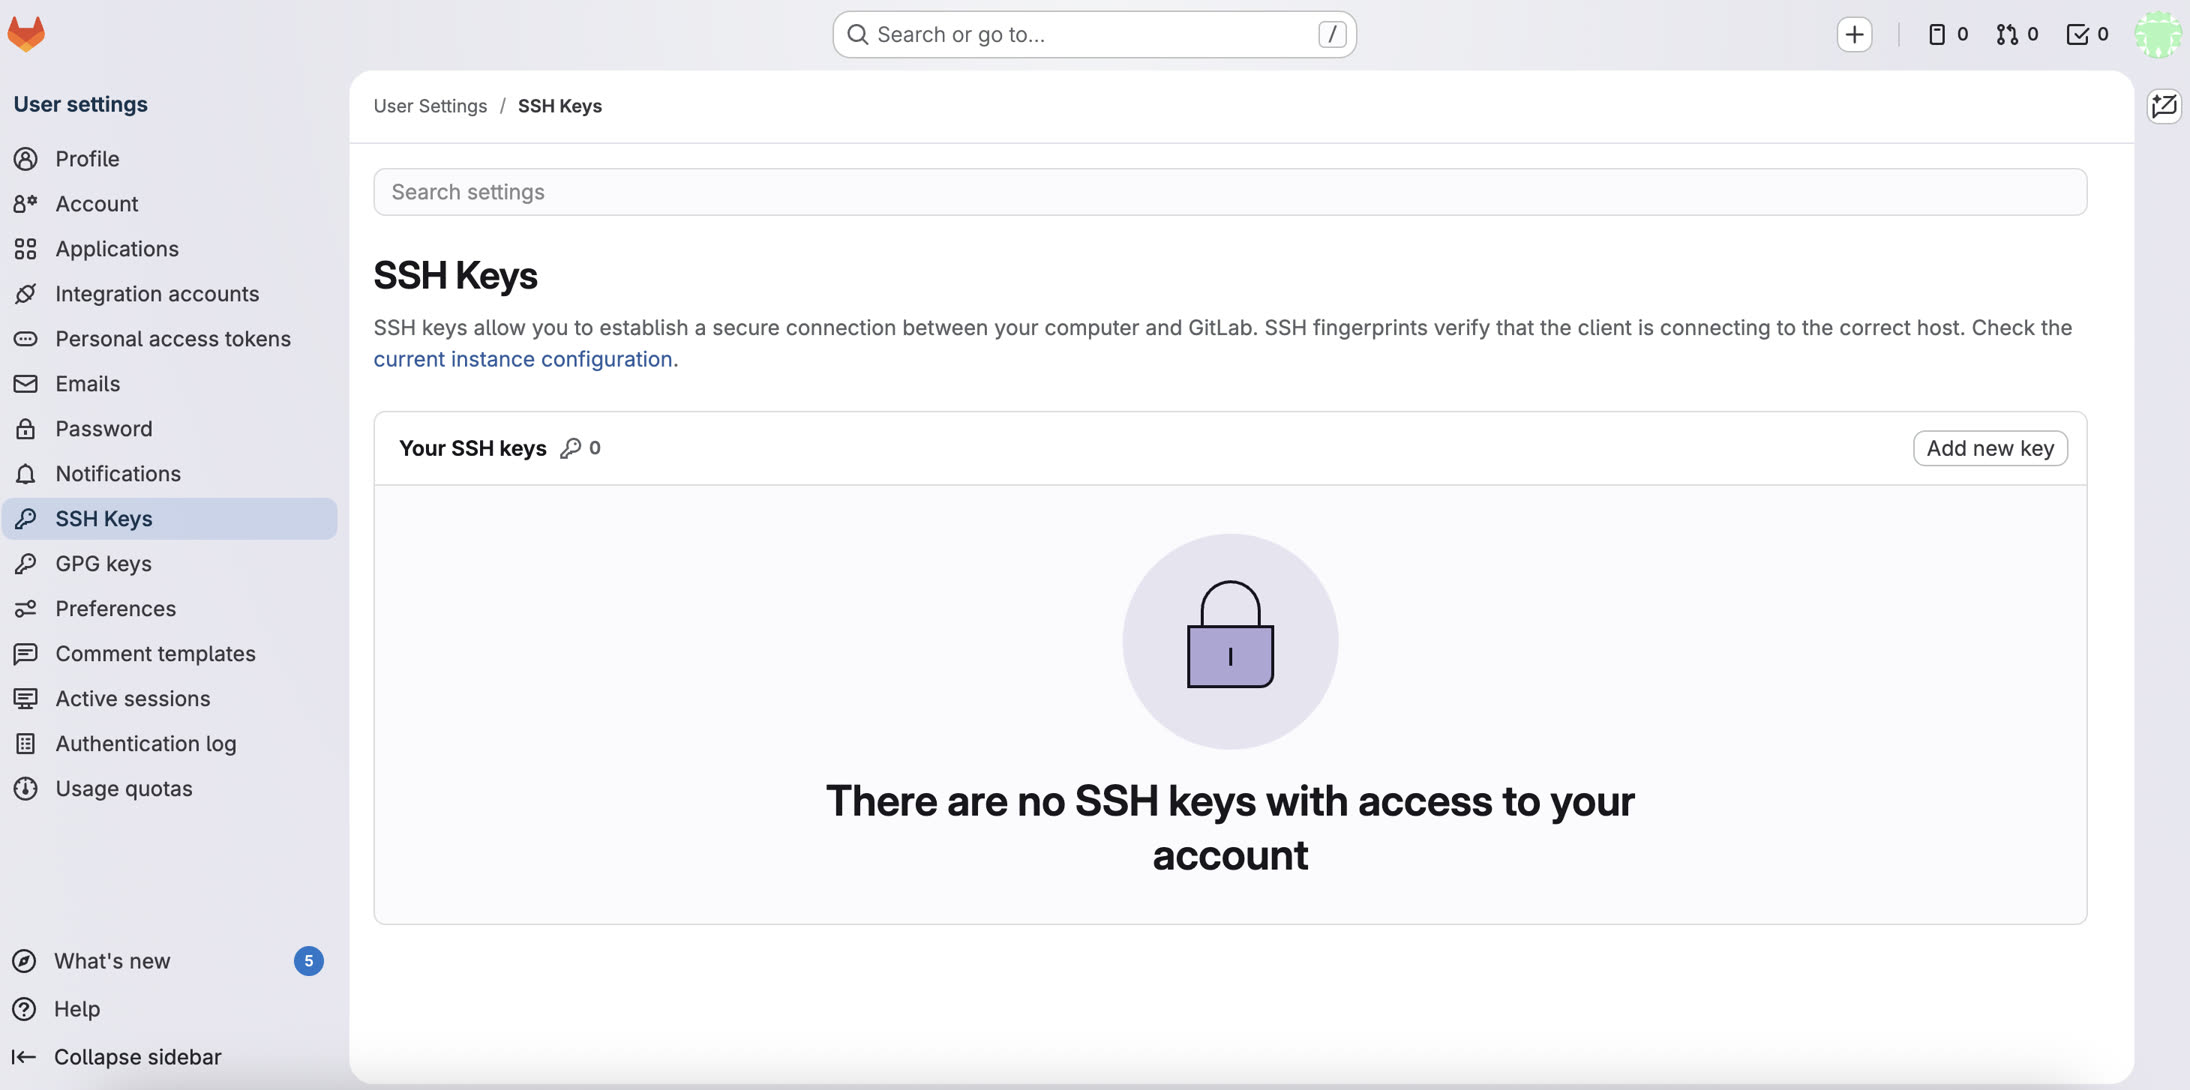The width and height of the screenshot is (2190, 1090).
Task: Click the Add new key button
Action: [1989, 448]
